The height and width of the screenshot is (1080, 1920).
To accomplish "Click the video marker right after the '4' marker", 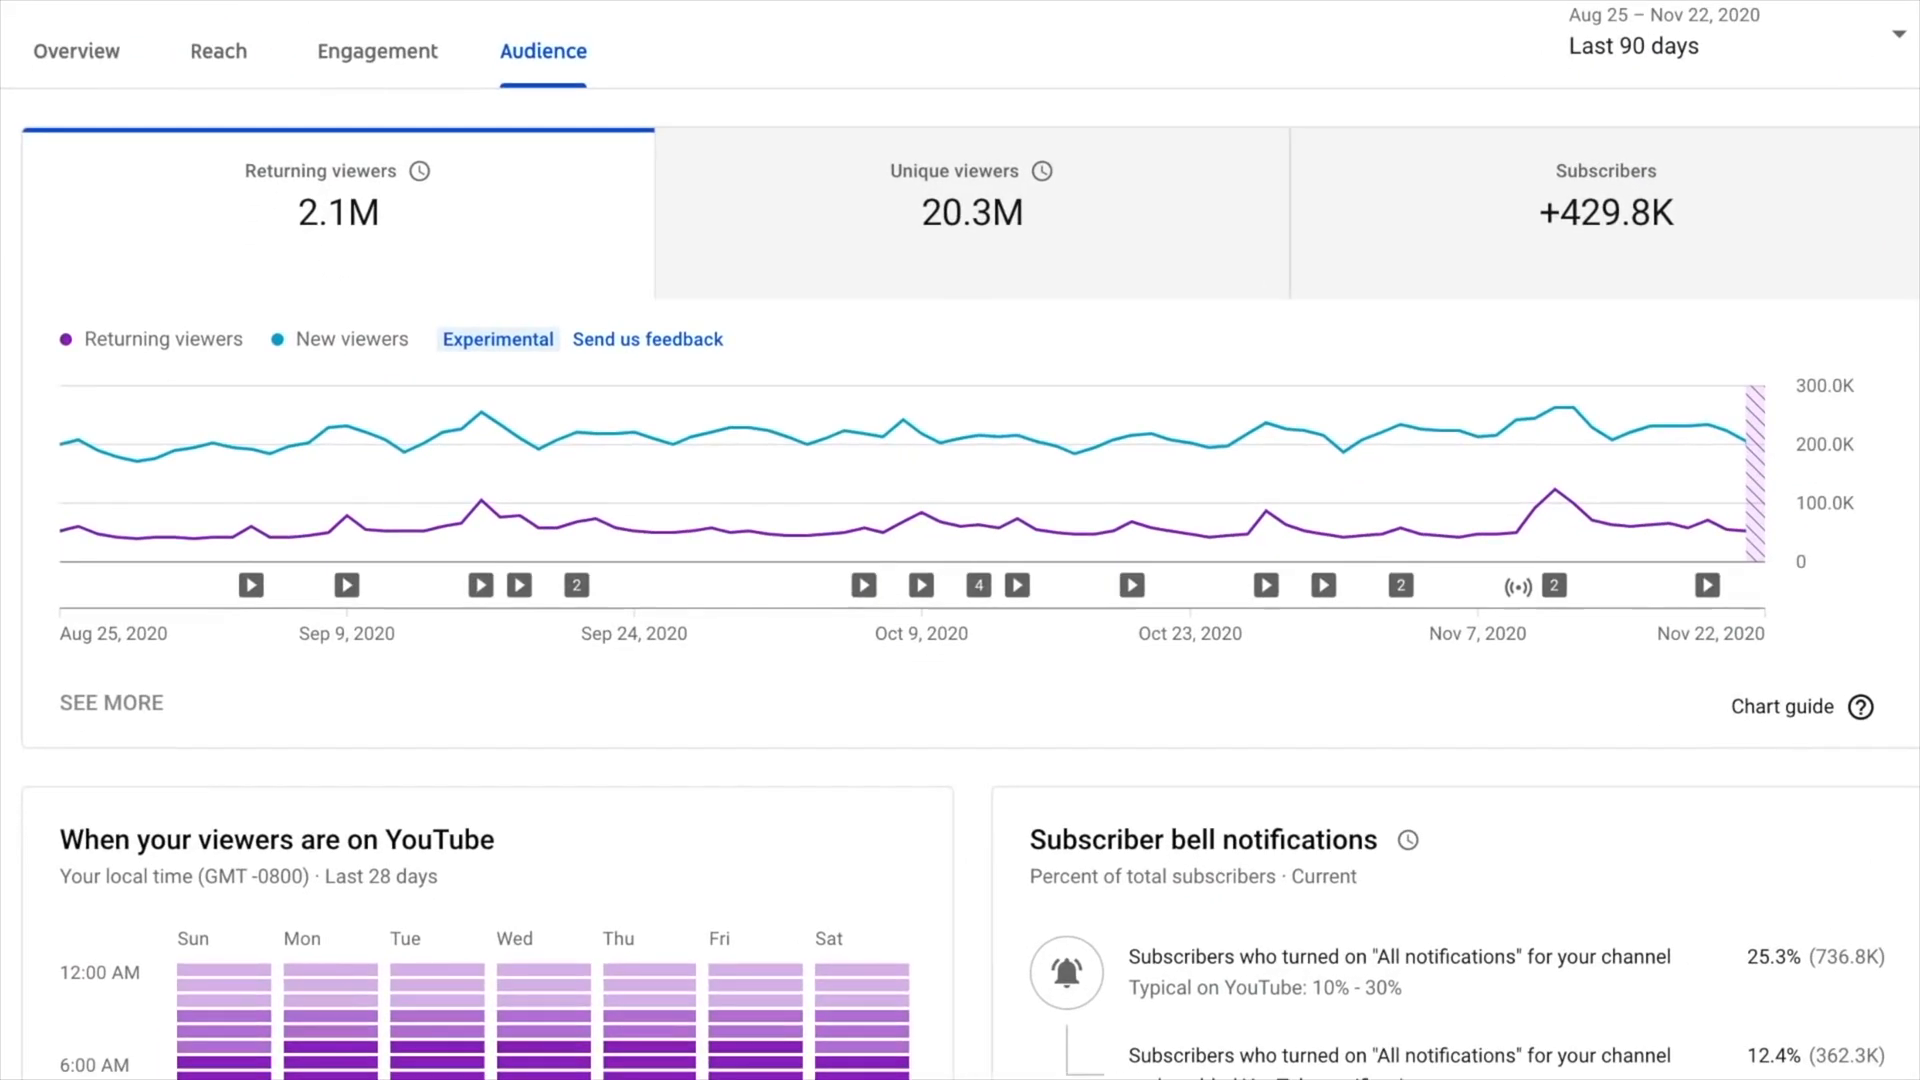I will click(x=1017, y=585).
